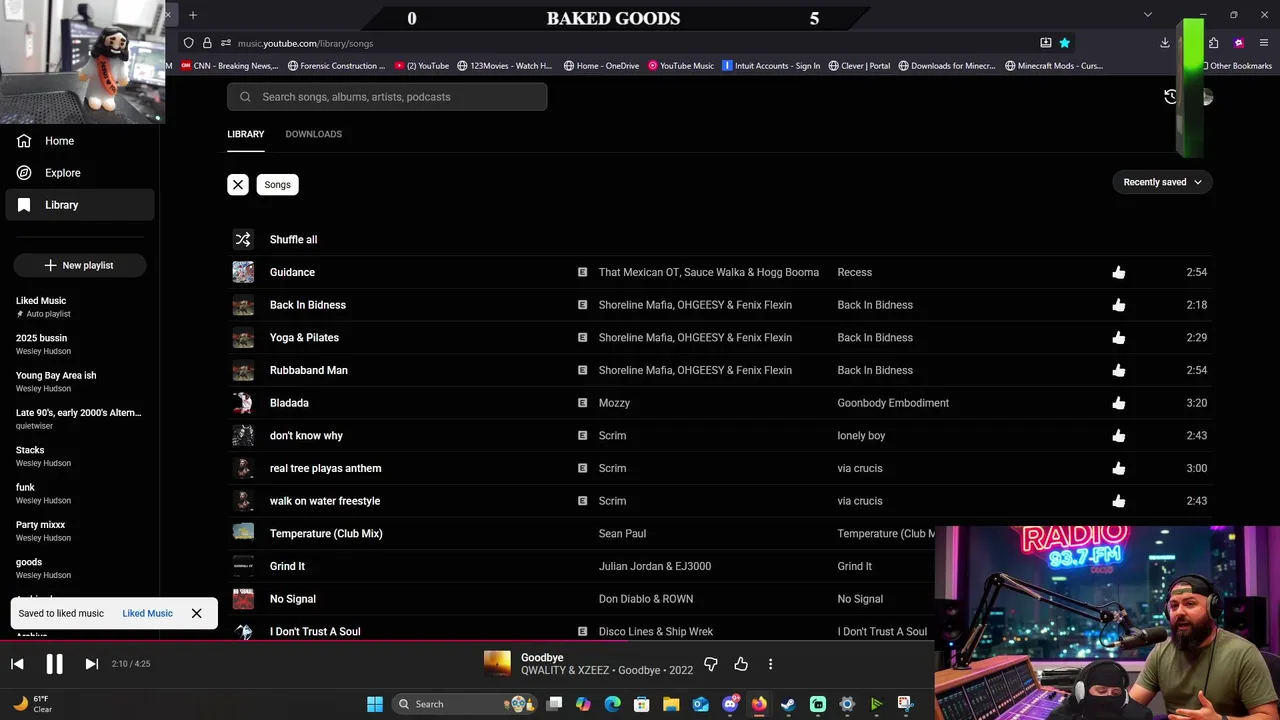Click the site lock icon in address bar

click(x=207, y=43)
